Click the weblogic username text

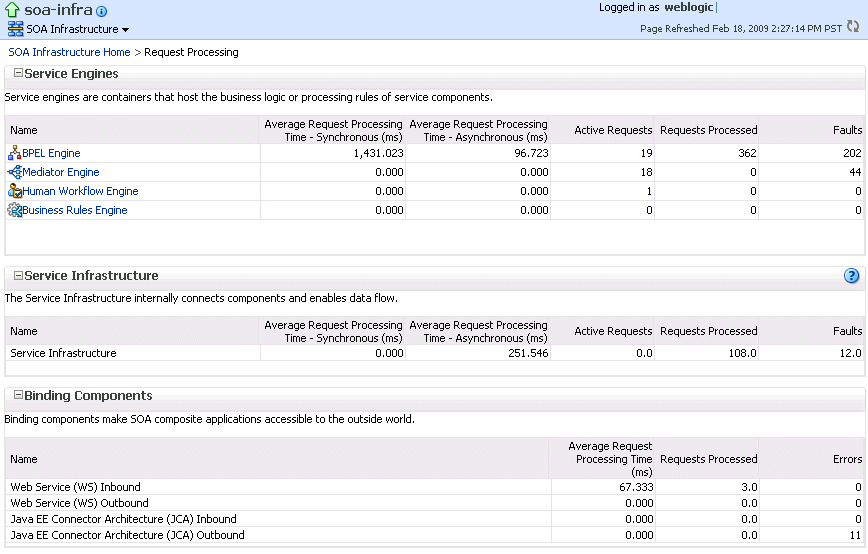689,7
